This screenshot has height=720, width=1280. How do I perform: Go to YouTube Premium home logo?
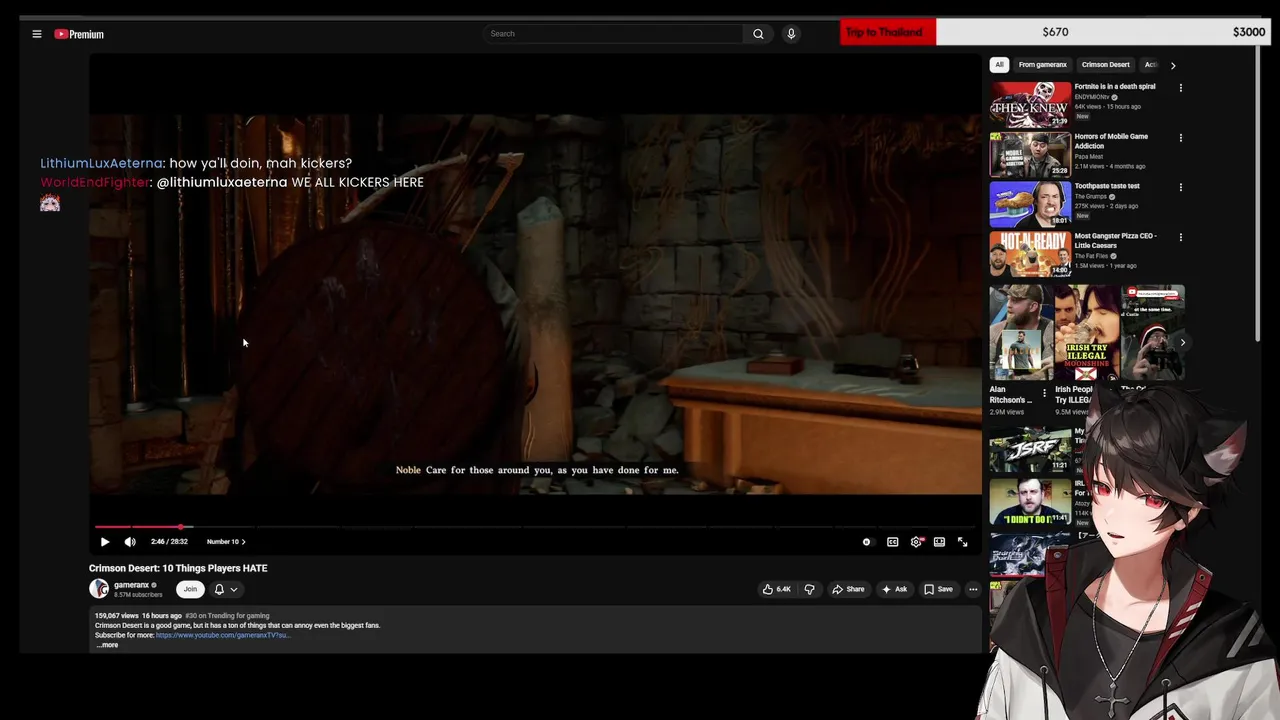coord(79,34)
